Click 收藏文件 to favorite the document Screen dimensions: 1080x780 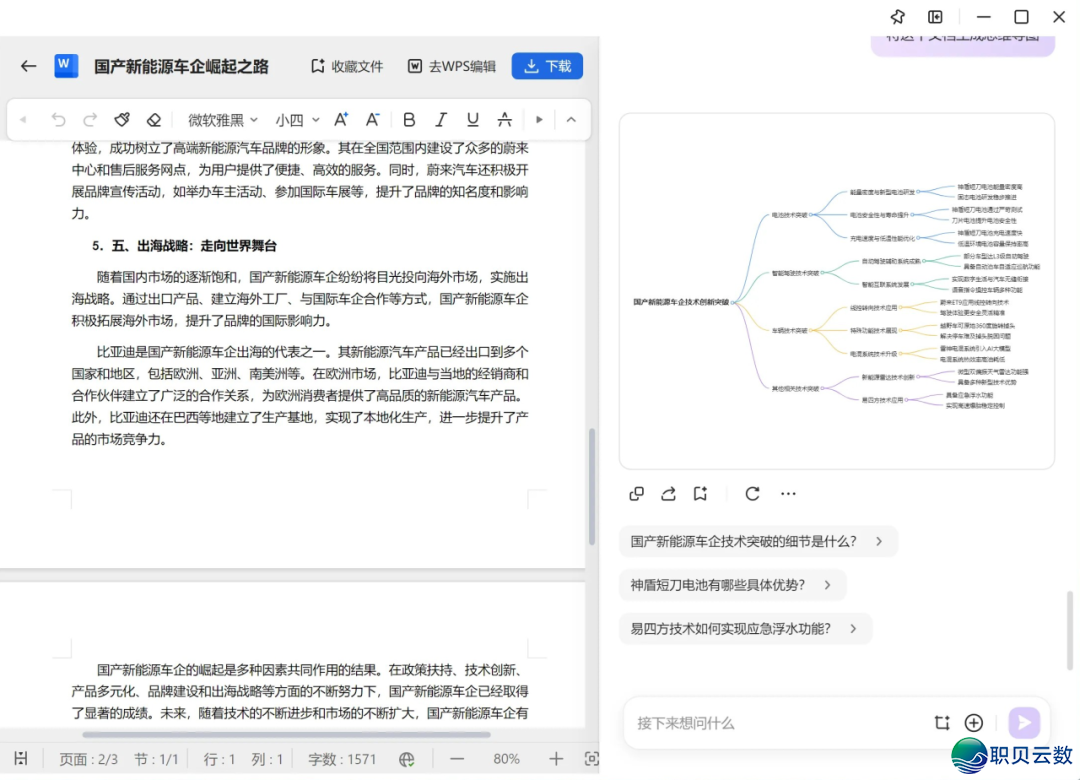coord(346,66)
